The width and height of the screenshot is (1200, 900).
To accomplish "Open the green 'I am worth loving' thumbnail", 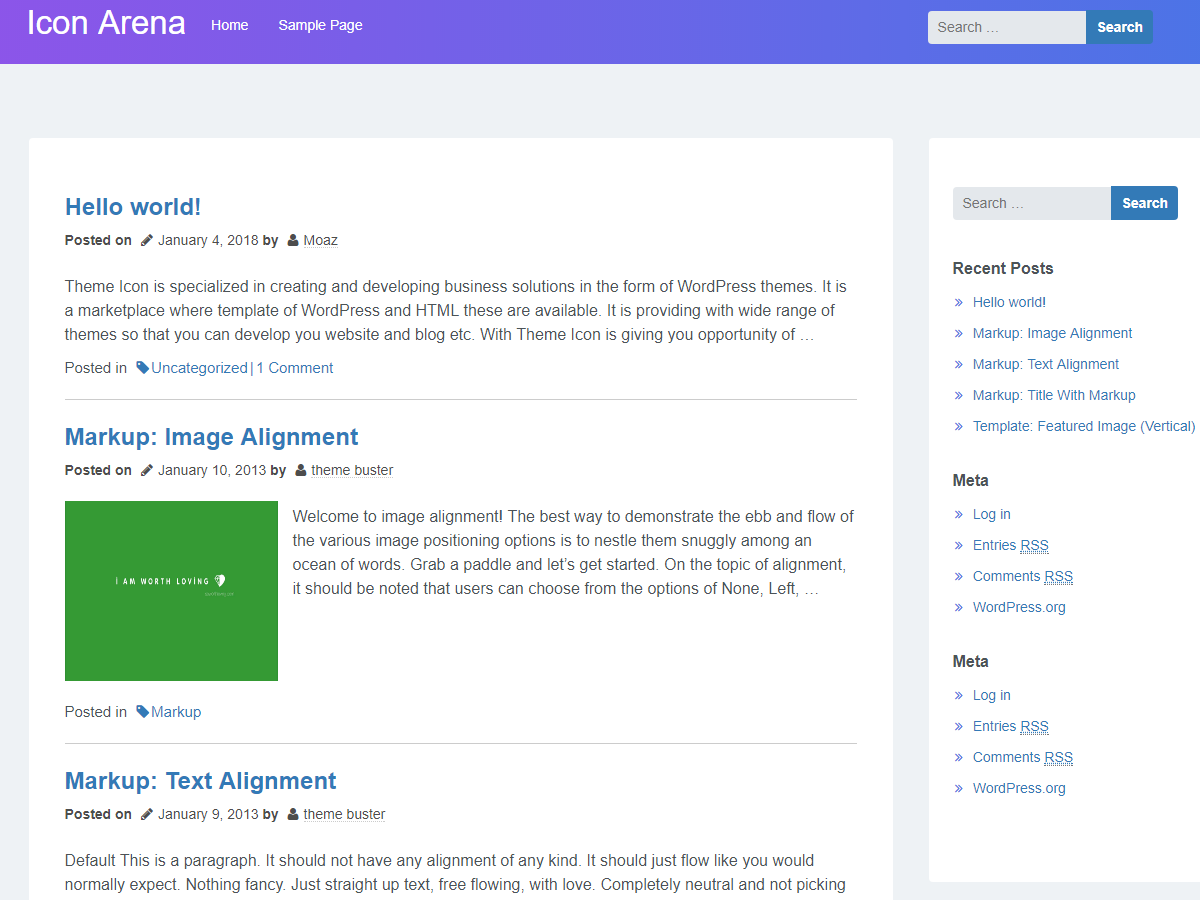I will [x=171, y=591].
